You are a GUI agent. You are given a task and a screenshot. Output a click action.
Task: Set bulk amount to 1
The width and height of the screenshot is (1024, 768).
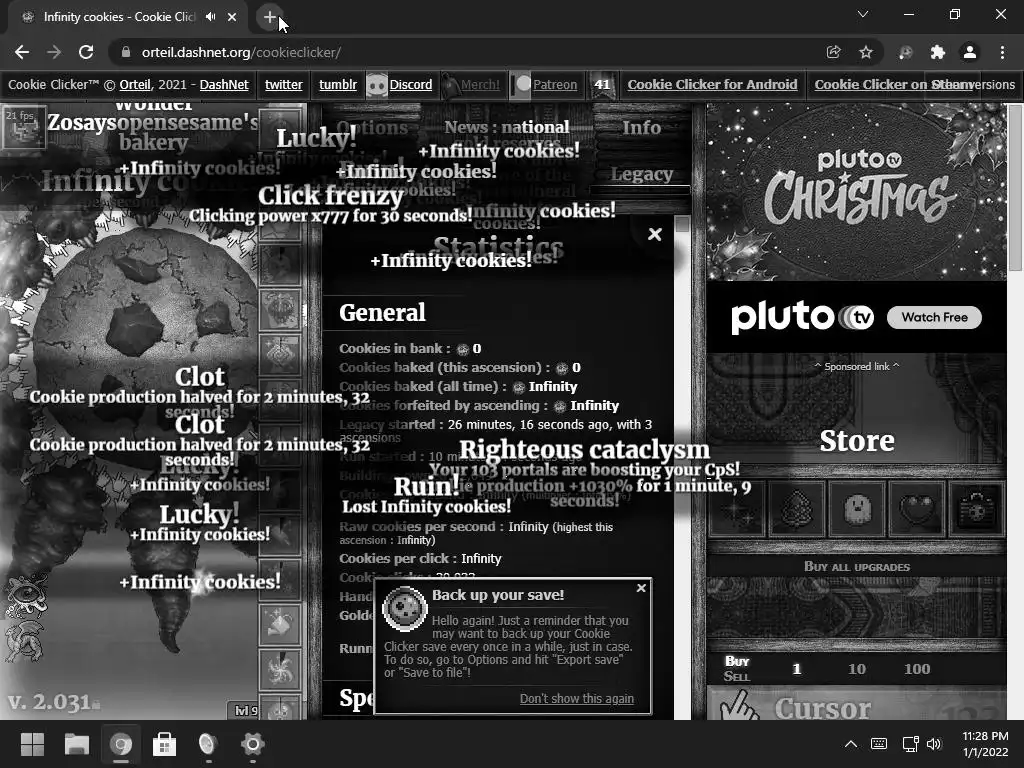796,669
